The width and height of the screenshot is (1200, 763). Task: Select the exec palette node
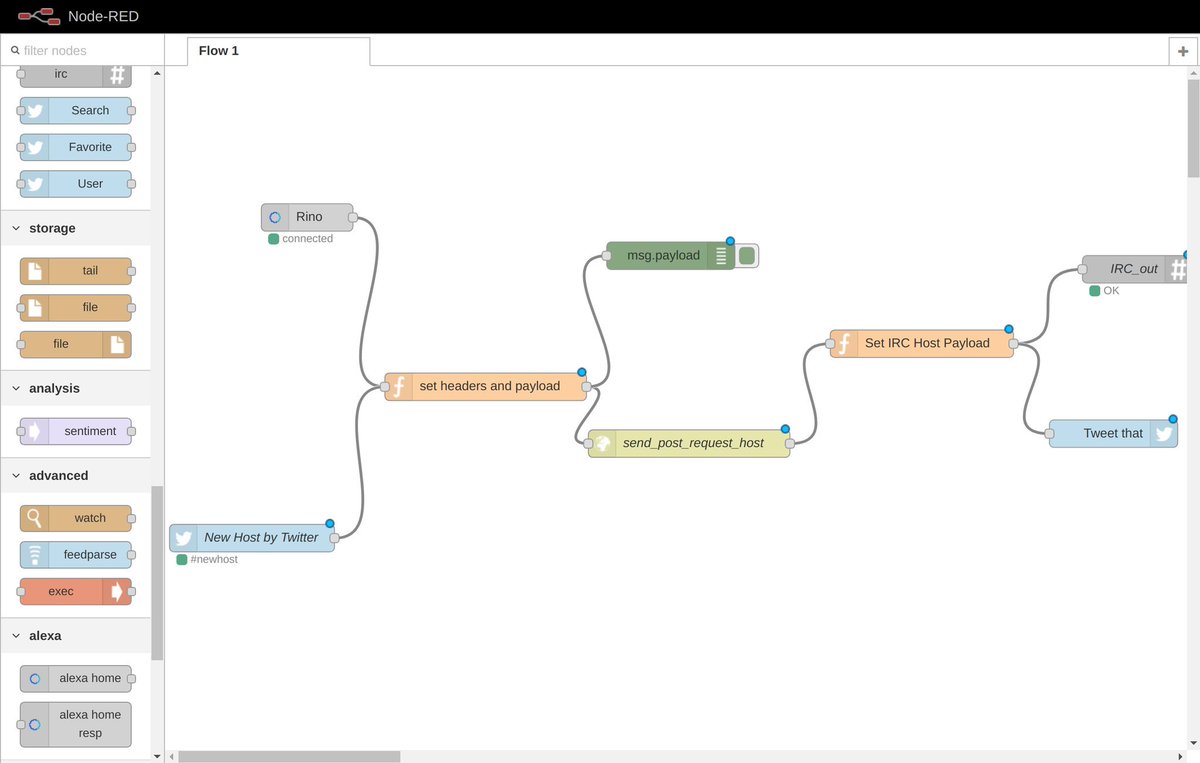pos(75,591)
